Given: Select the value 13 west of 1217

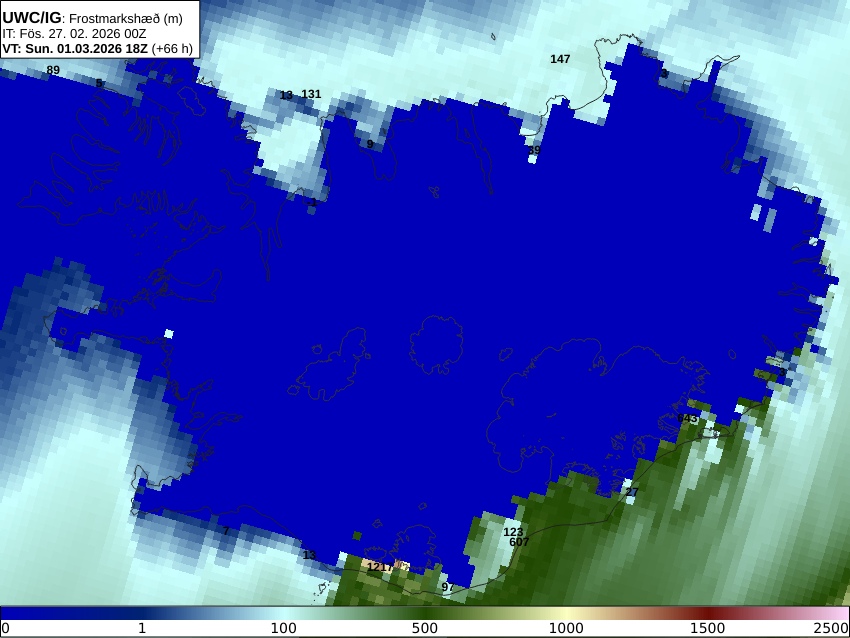Looking at the screenshot, I should pos(309,555).
